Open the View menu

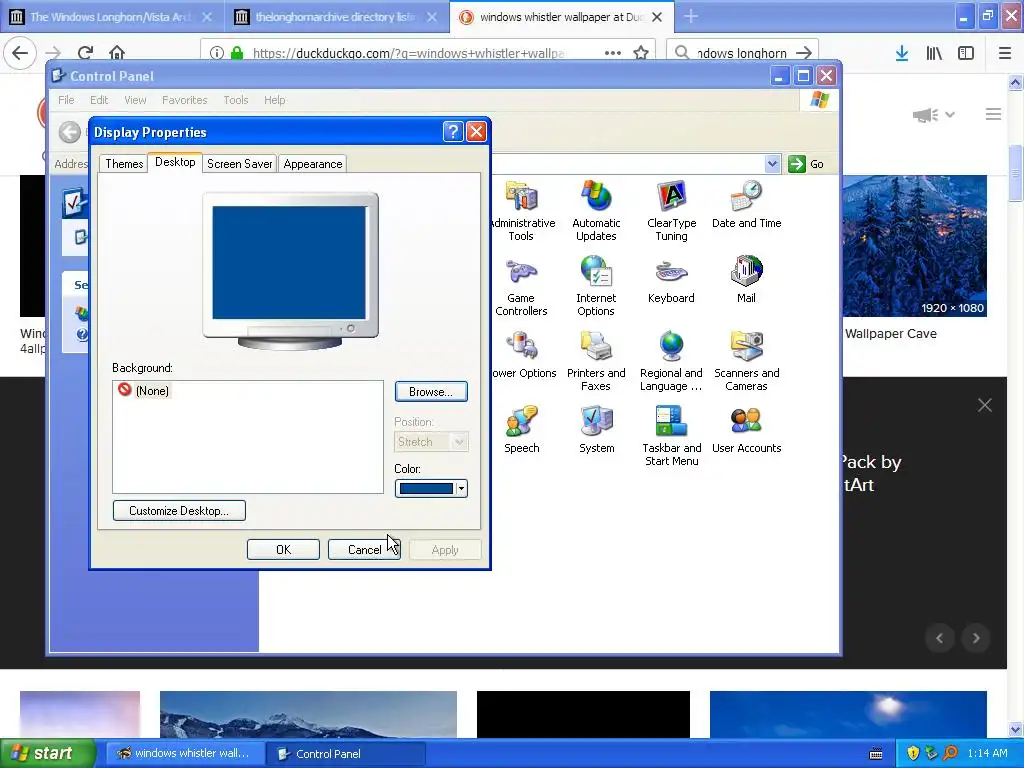click(x=135, y=100)
